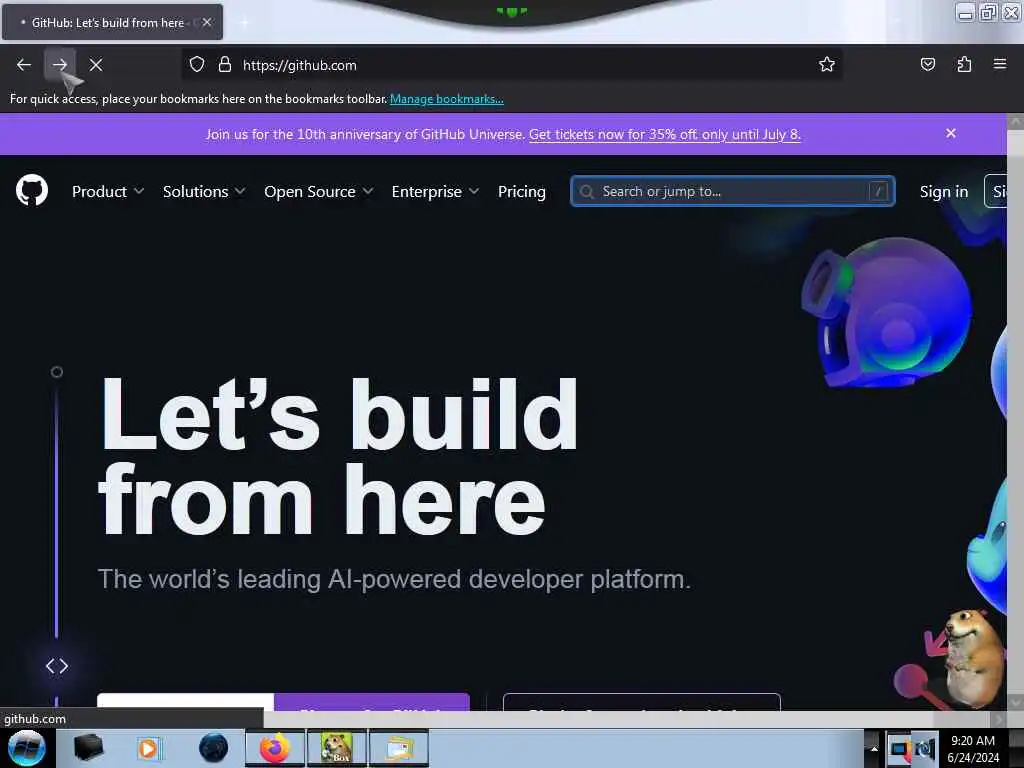The image size is (1024, 768).
Task: Open a new tab with plus button
Action: click(x=244, y=22)
